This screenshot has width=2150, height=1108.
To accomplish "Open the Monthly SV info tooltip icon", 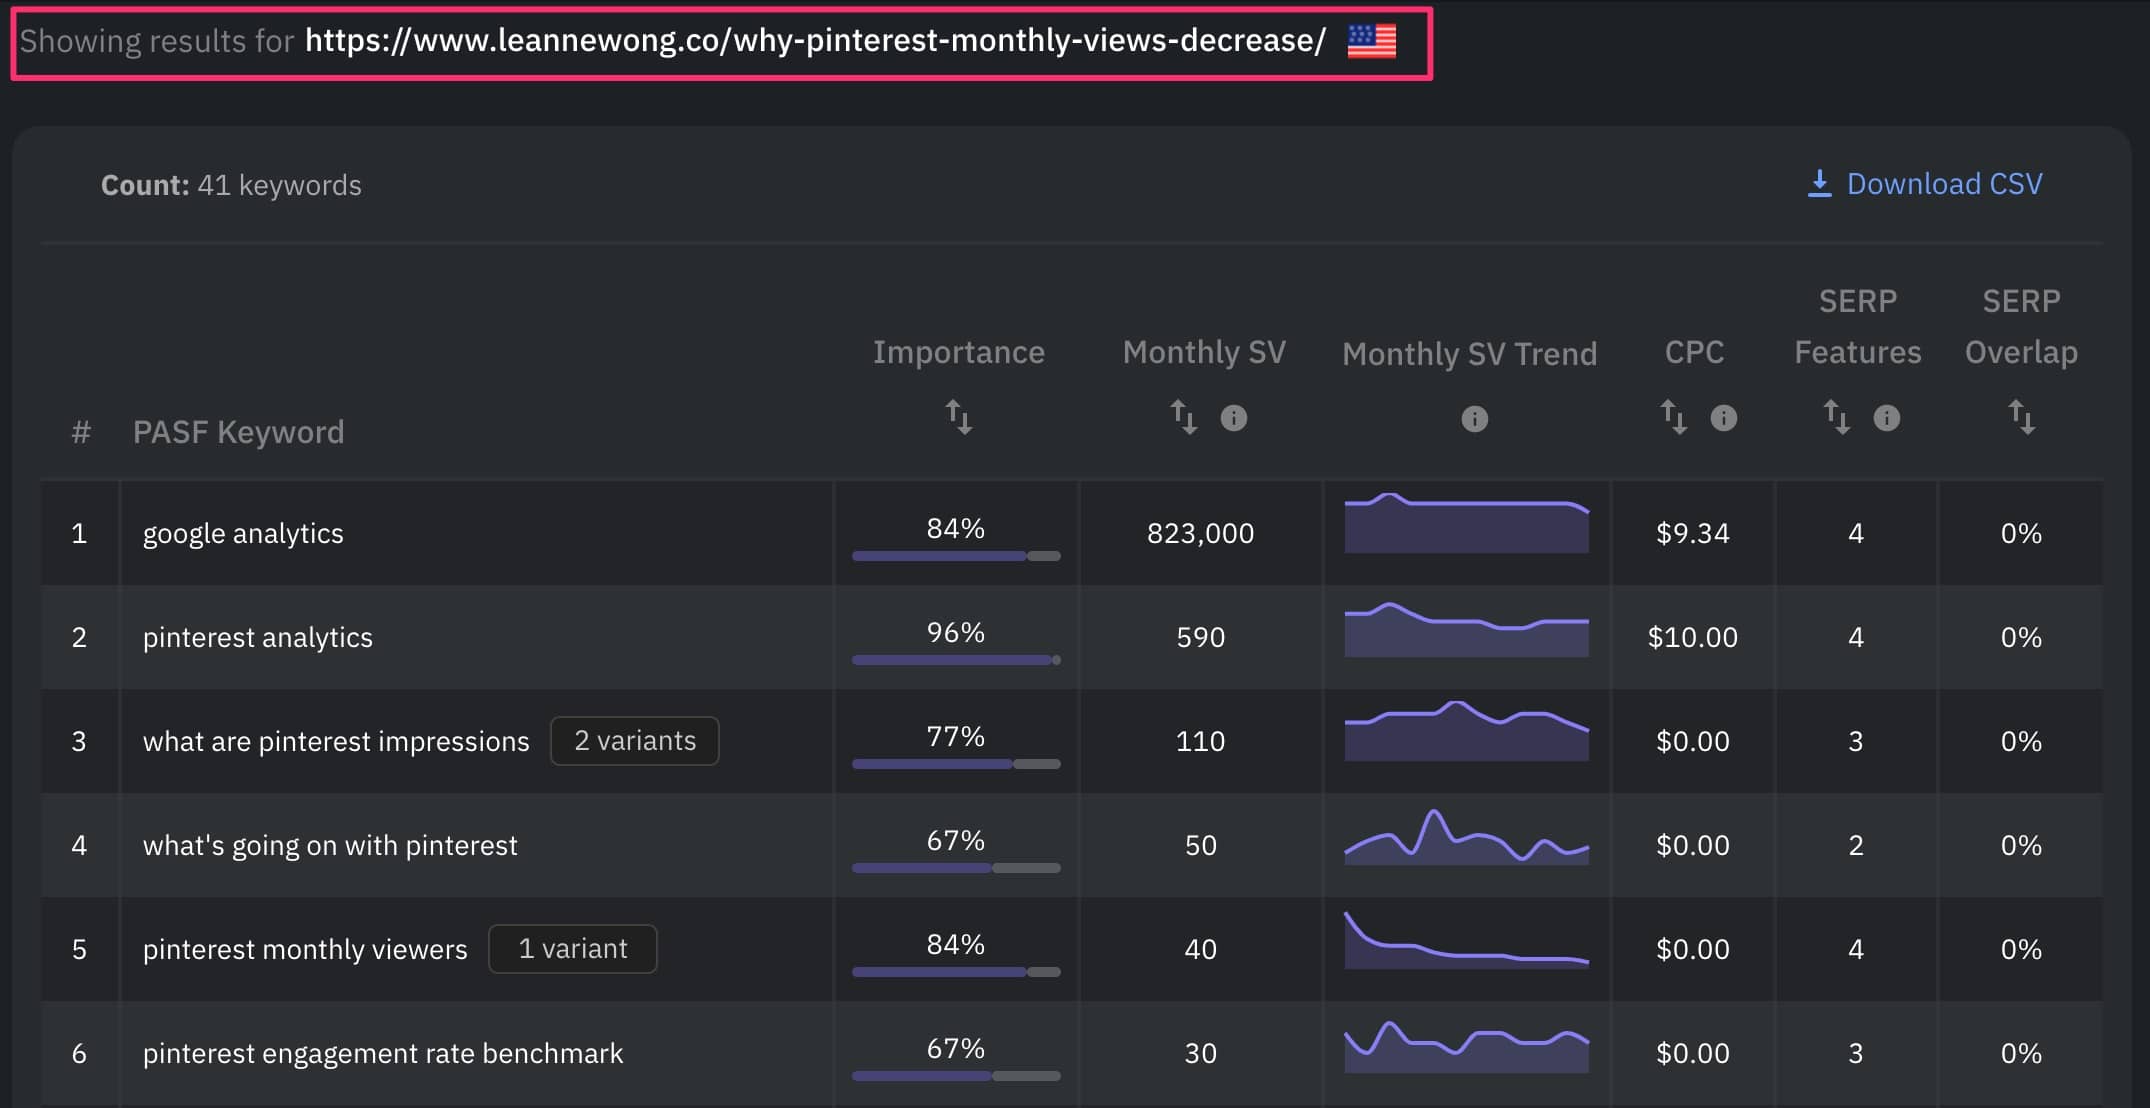I will click(x=1234, y=418).
